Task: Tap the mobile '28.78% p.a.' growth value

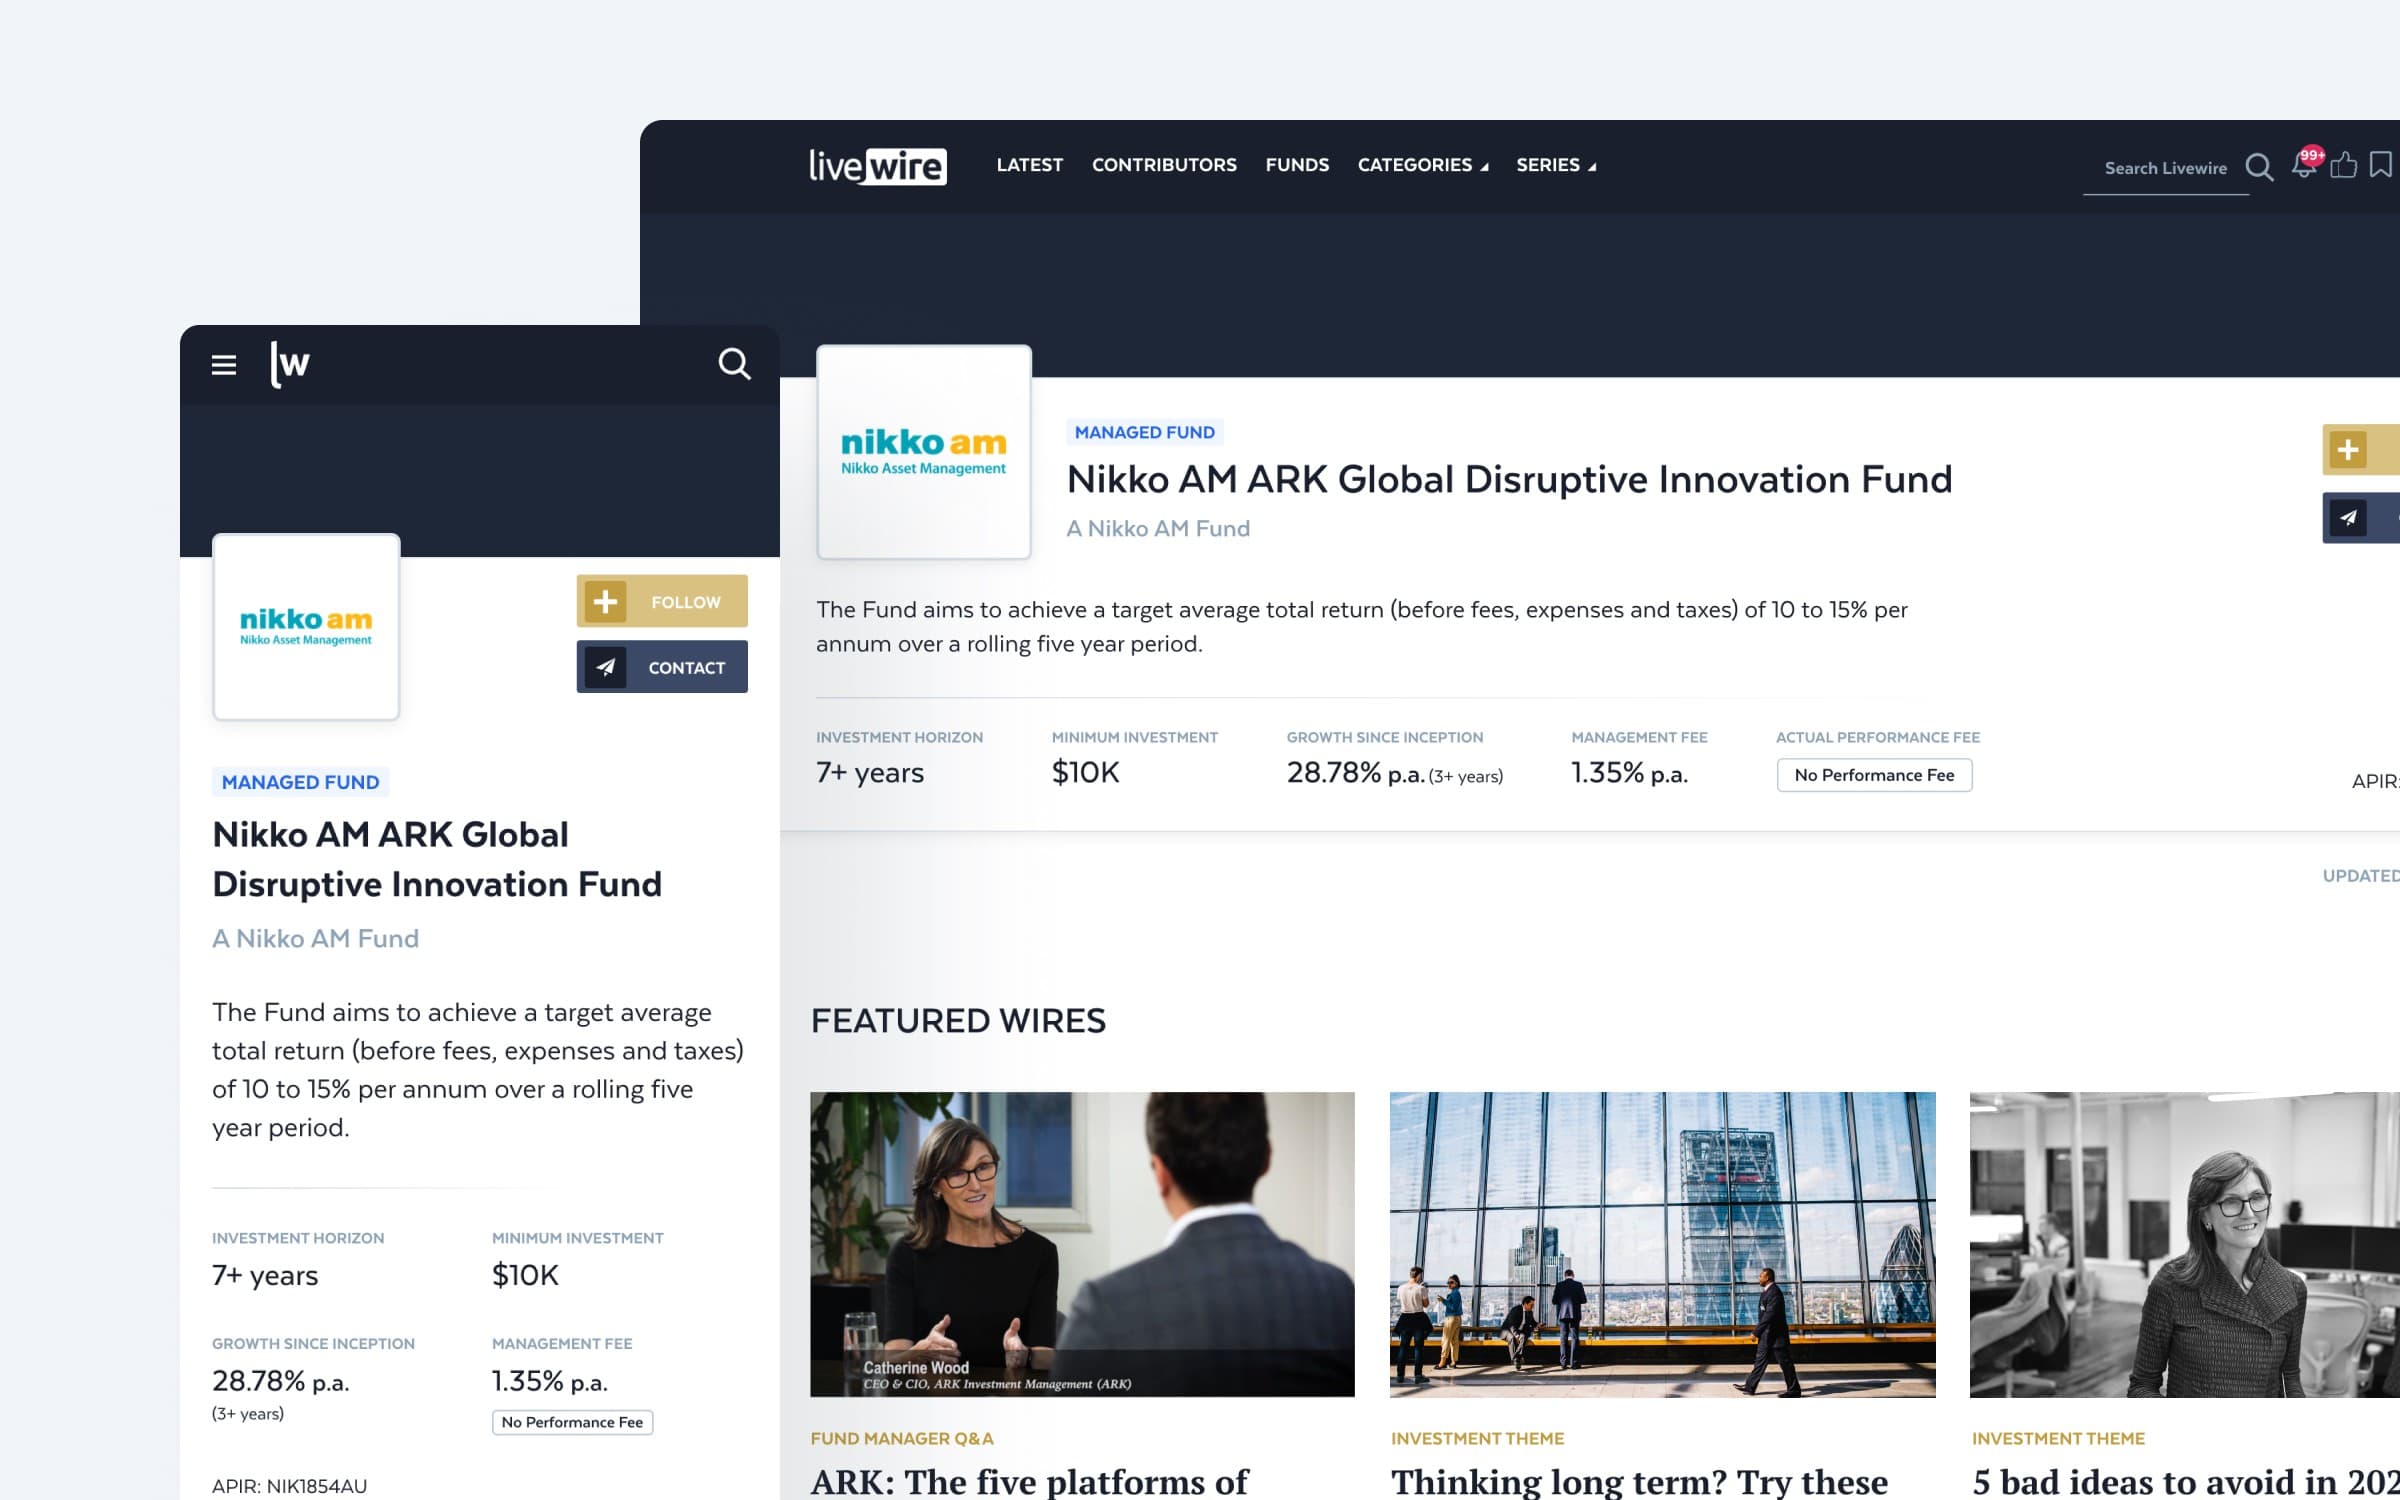Action: [280, 1381]
